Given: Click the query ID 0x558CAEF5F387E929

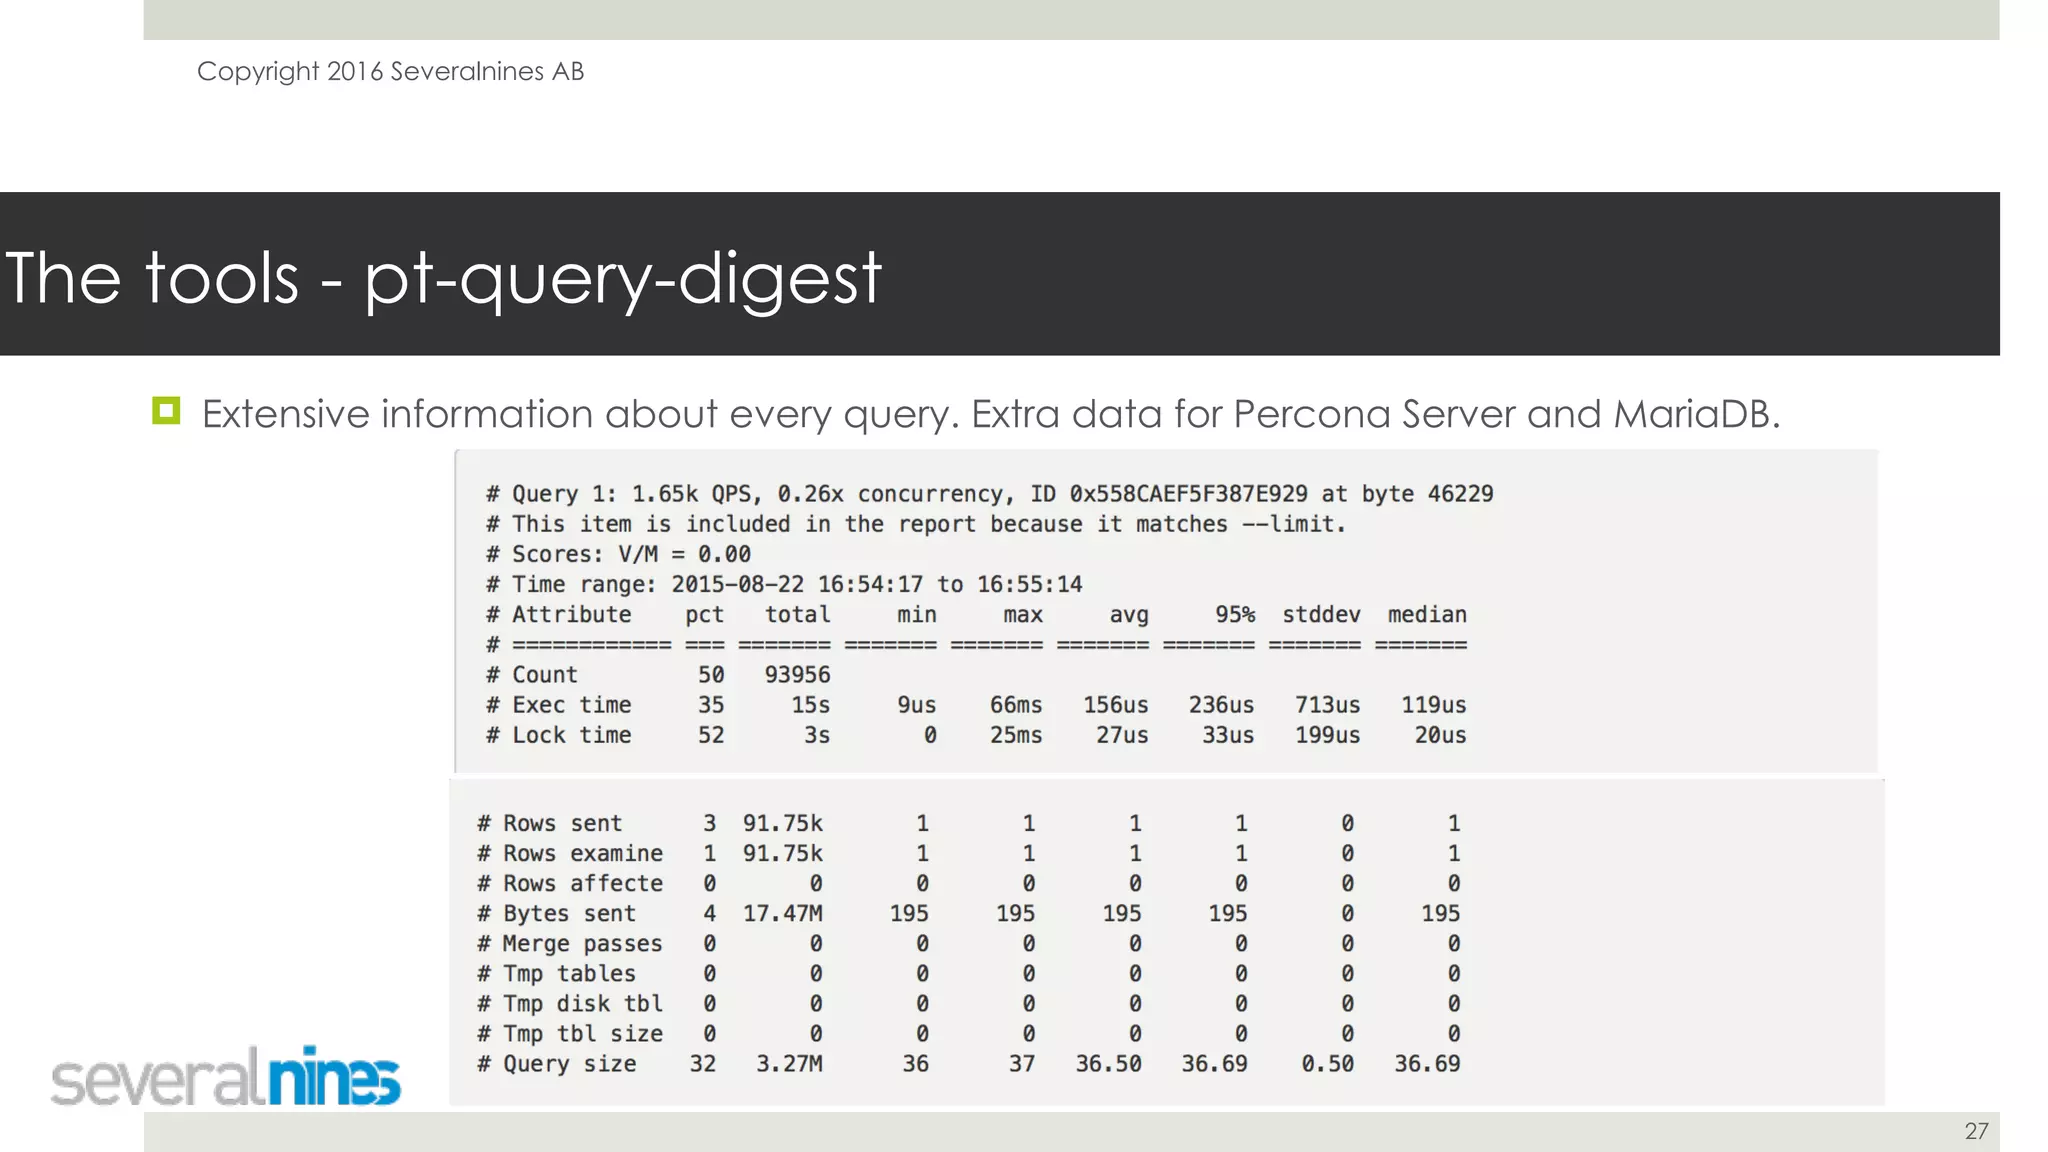Looking at the screenshot, I should pos(1188,494).
